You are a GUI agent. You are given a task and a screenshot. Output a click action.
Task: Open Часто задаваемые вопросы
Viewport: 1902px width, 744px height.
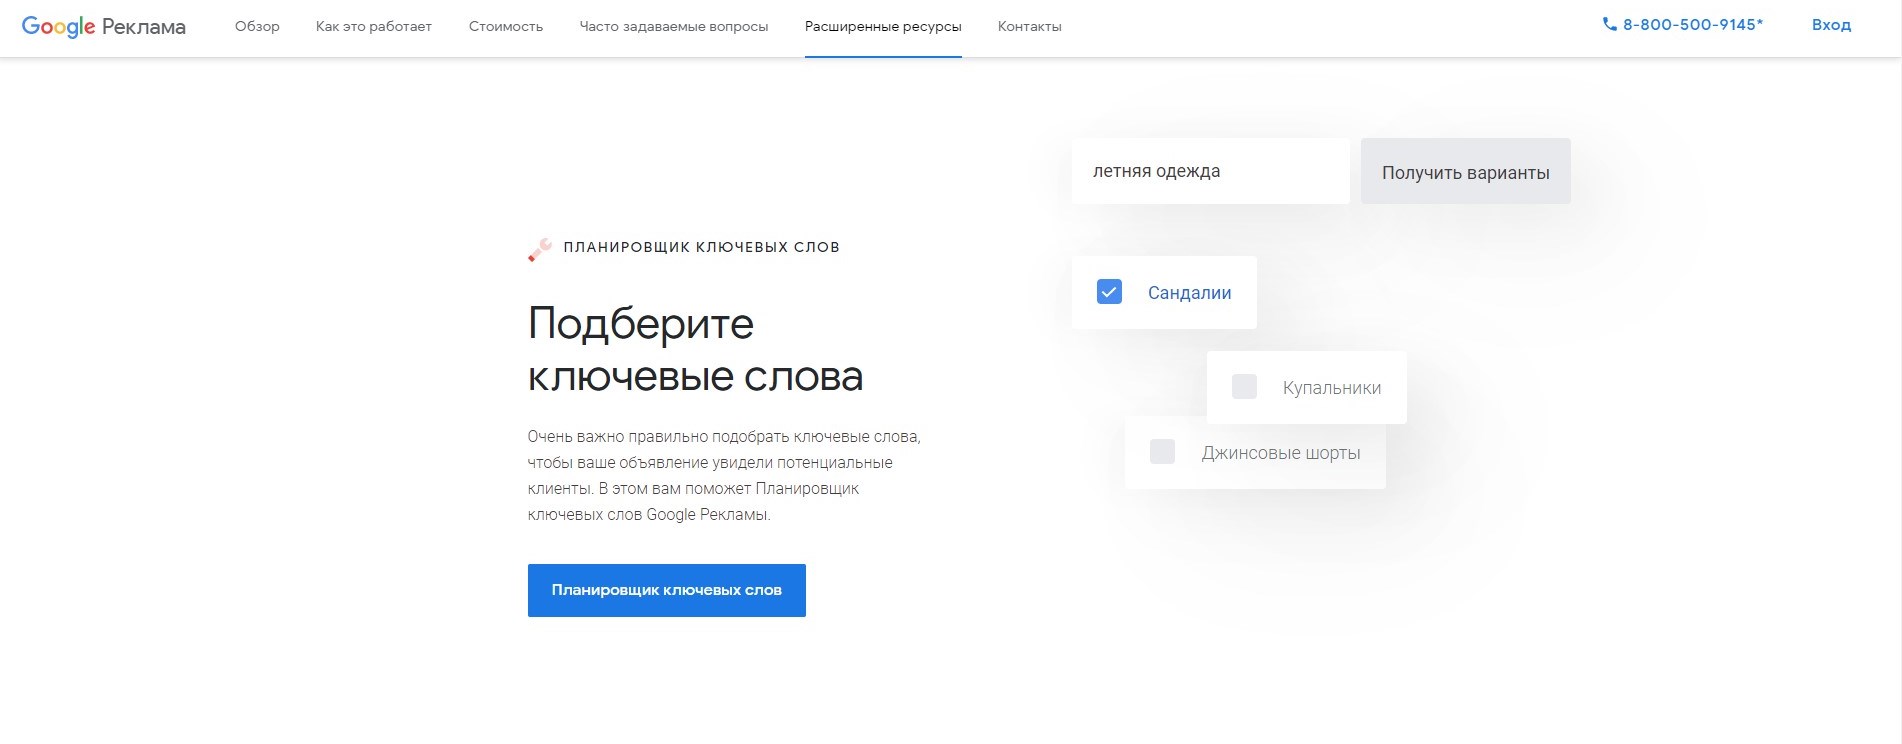pyautogui.click(x=674, y=27)
